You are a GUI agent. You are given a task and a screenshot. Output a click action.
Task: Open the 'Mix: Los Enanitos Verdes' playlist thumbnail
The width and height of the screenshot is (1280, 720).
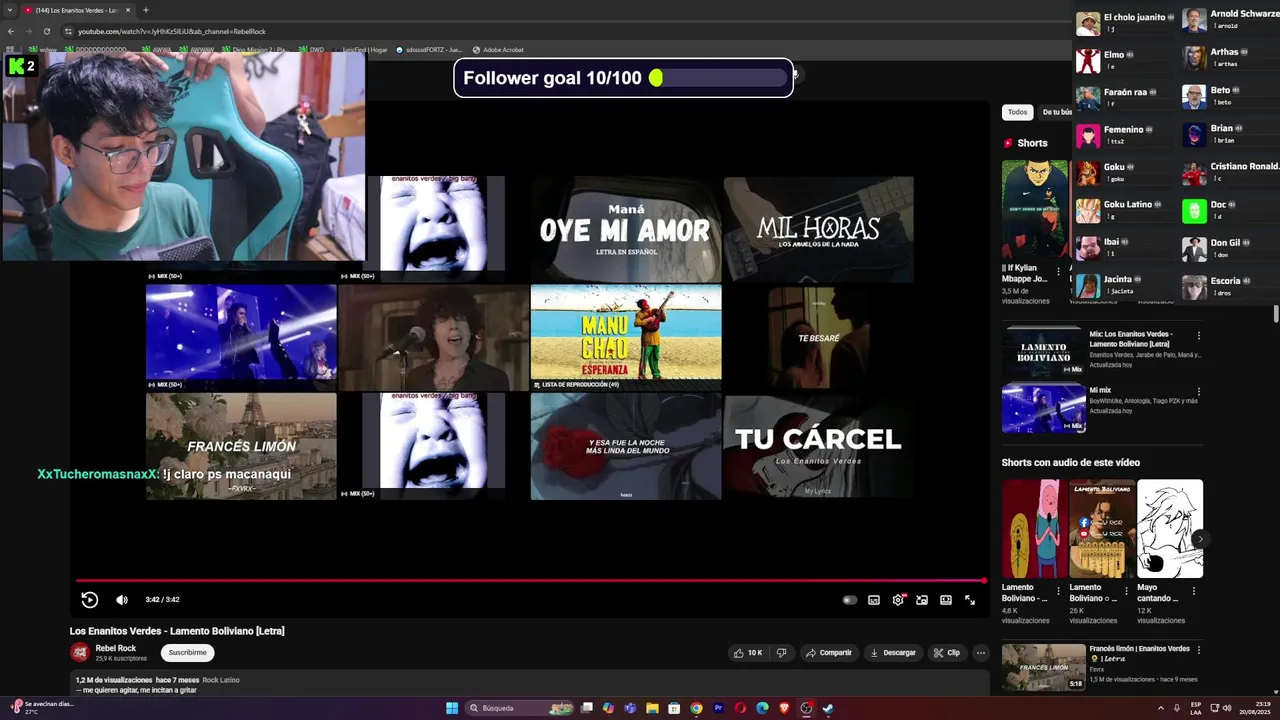[x=1043, y=351]
